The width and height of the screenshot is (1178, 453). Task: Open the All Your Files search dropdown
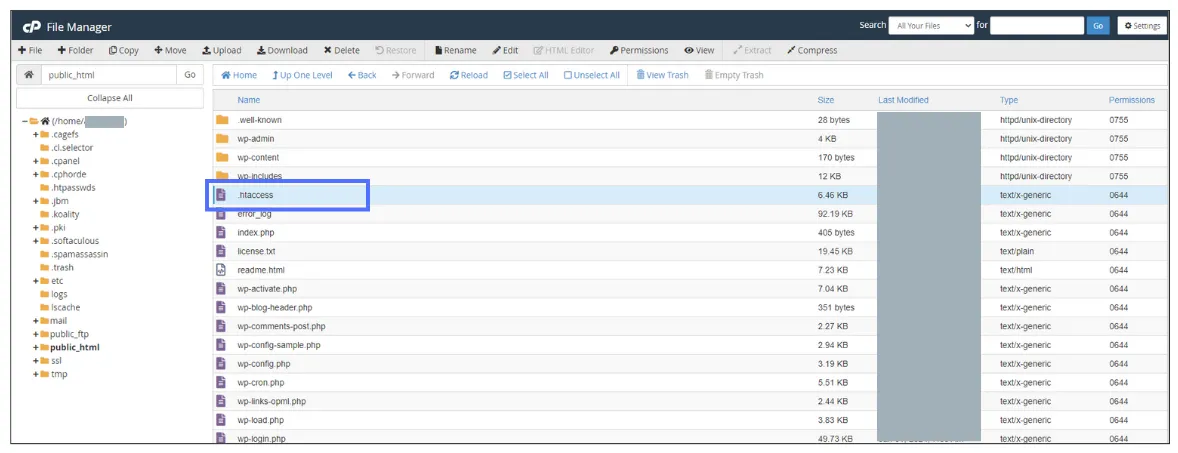[931, 26]
